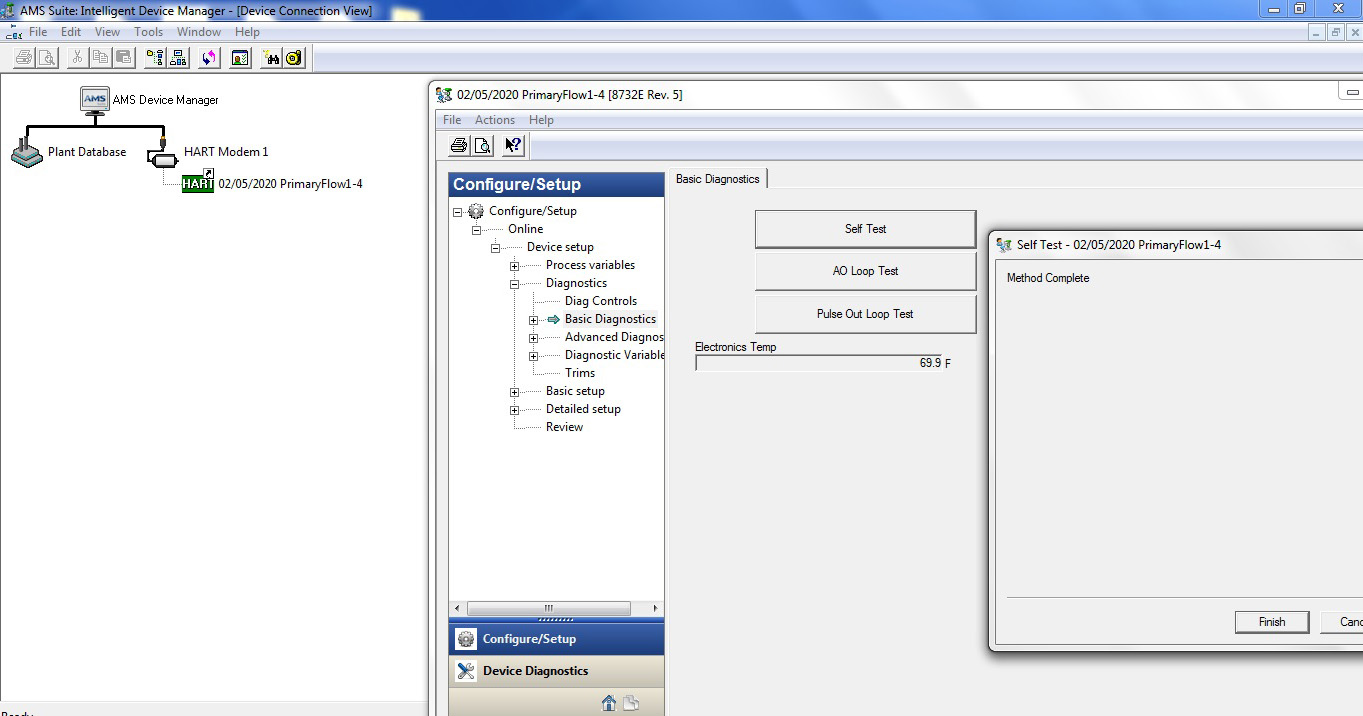Image resolution: width=1363 pixels, height=716 pixels.
Task: Click right arrow of tree horizontal scrollbar
Action: [656, 608]
